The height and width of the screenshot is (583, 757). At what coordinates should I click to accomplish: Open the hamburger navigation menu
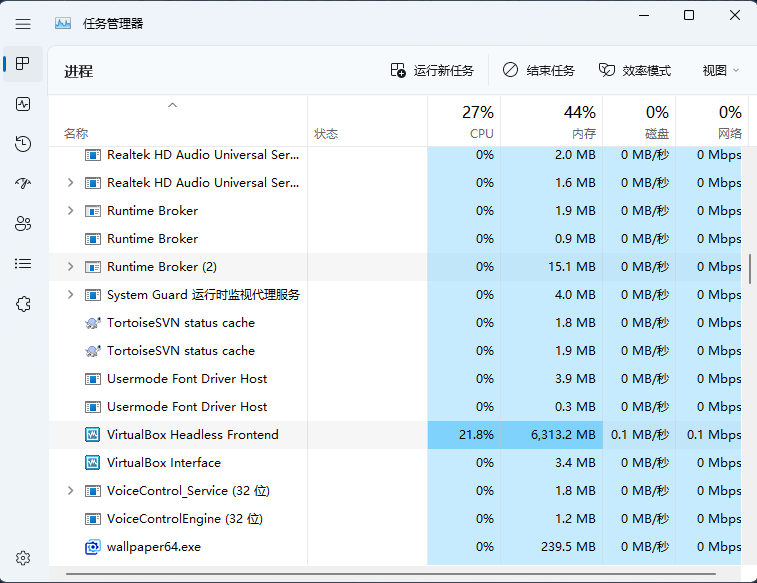23,23
